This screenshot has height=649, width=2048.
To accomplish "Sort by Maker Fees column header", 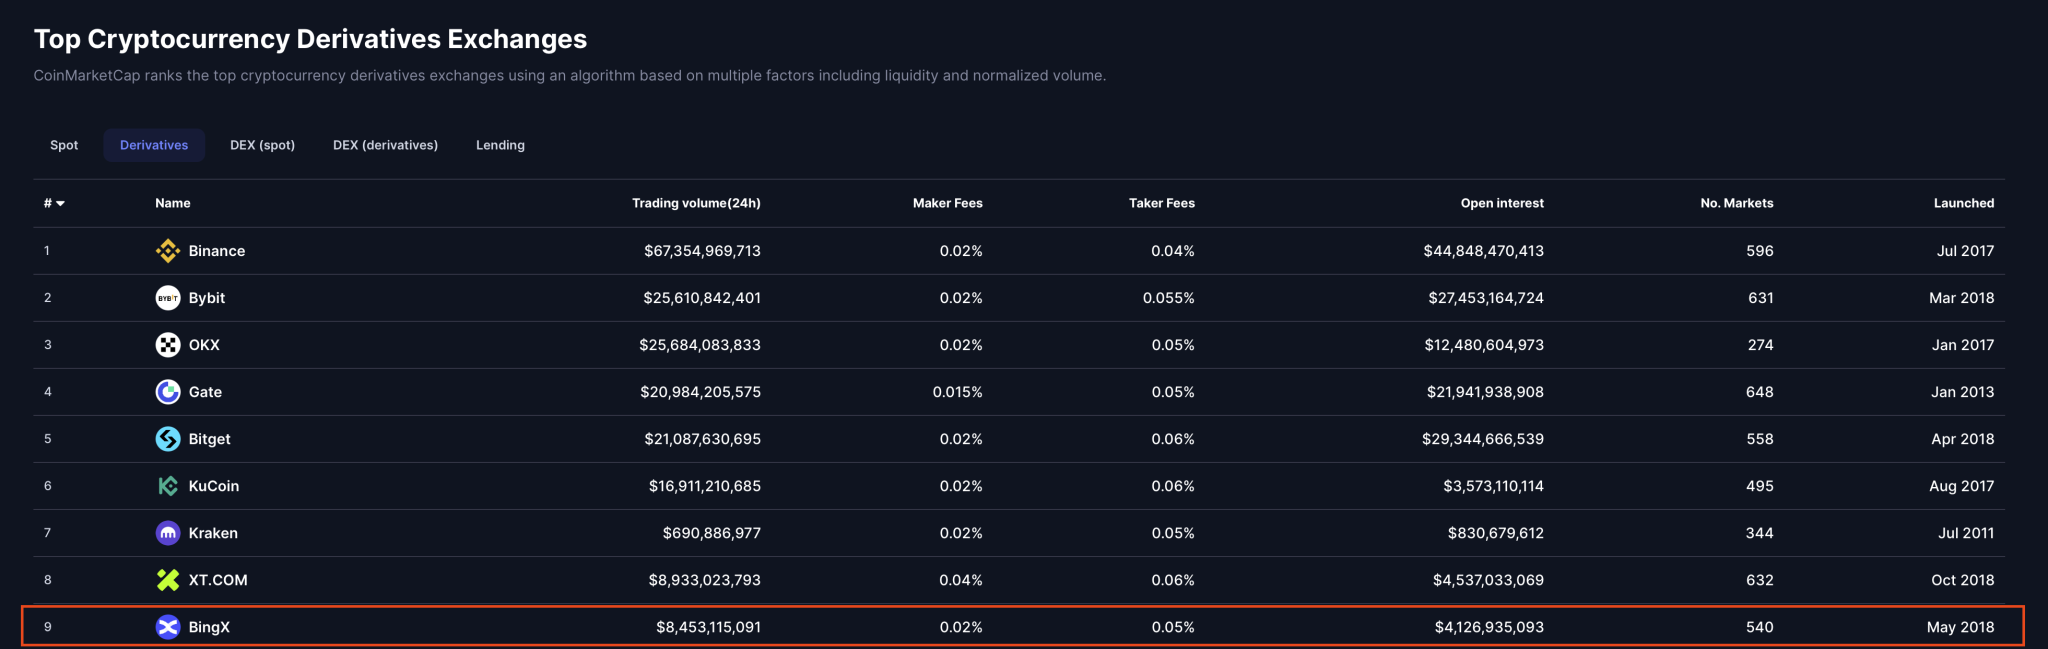I will coord(948,203).
